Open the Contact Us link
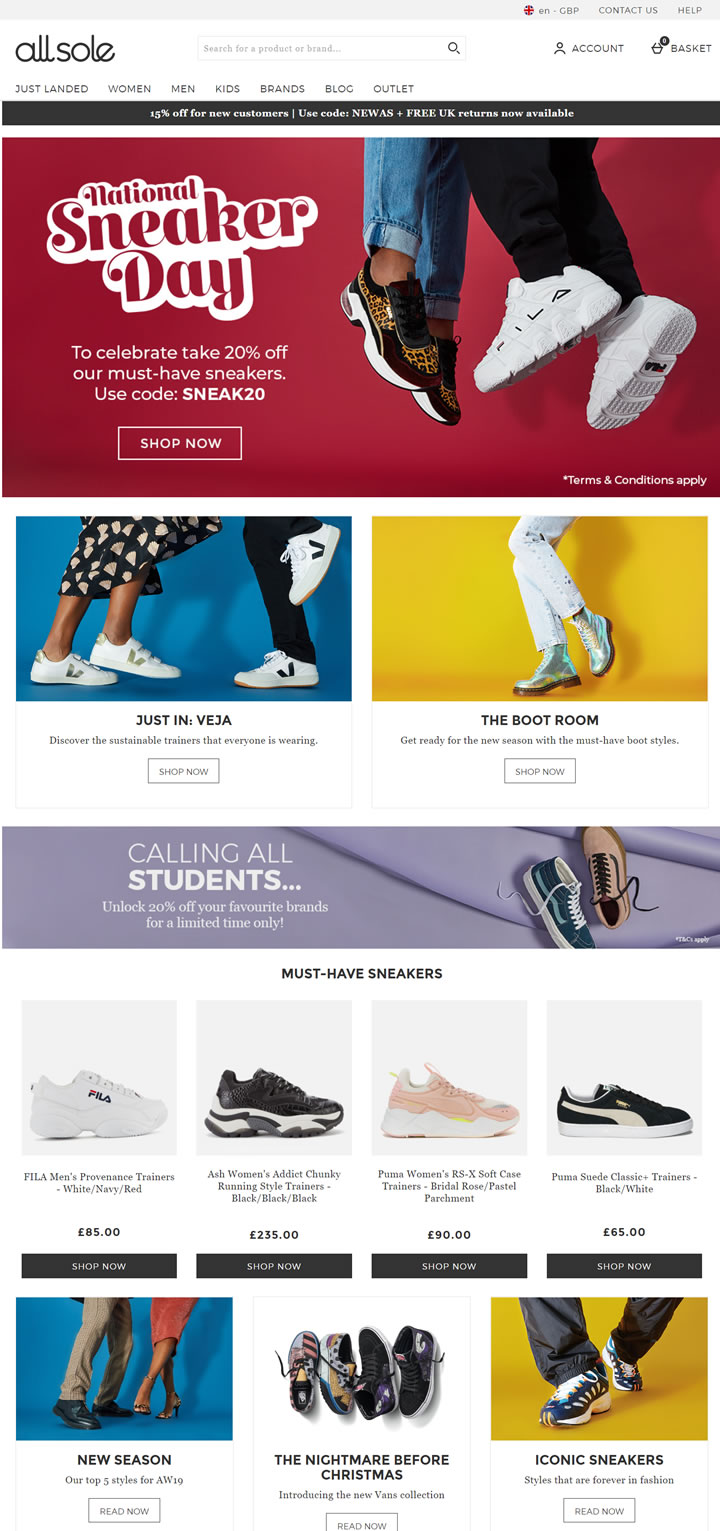The width and height of the screenshot is (720, 1531). (628, 10)
